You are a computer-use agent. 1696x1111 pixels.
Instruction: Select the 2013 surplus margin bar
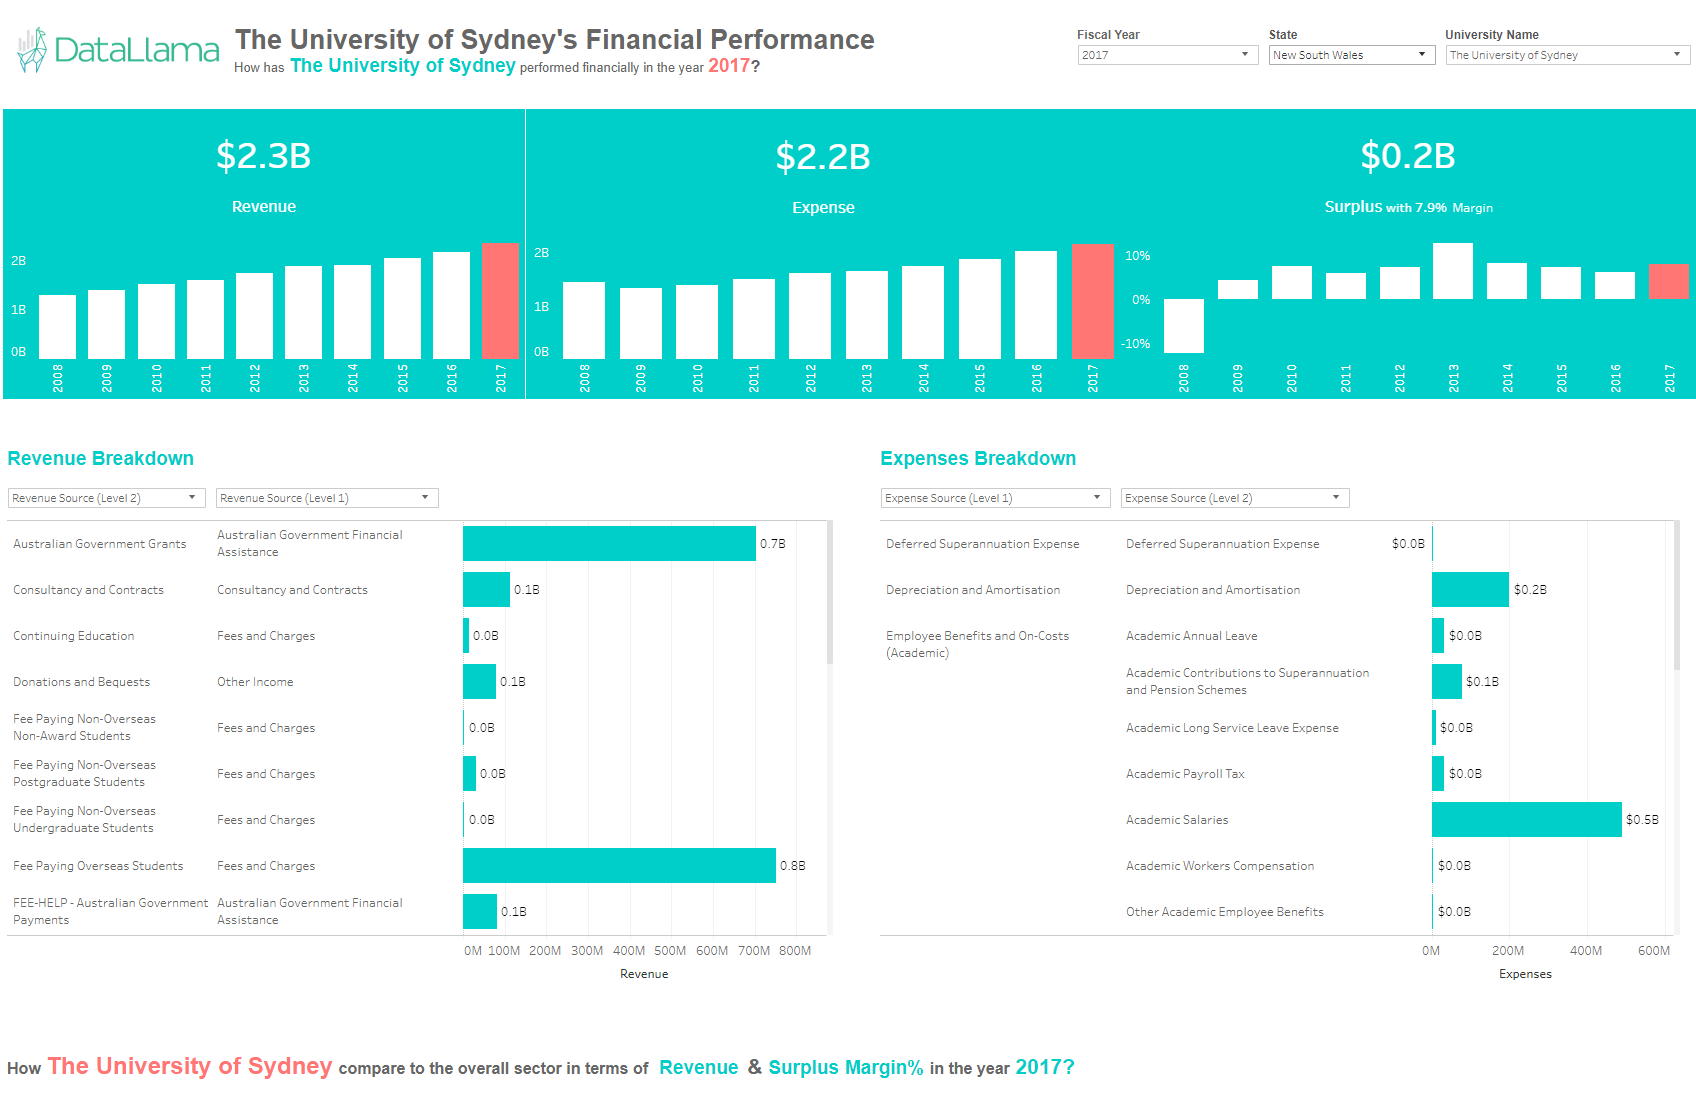[x=1453, y=271]
